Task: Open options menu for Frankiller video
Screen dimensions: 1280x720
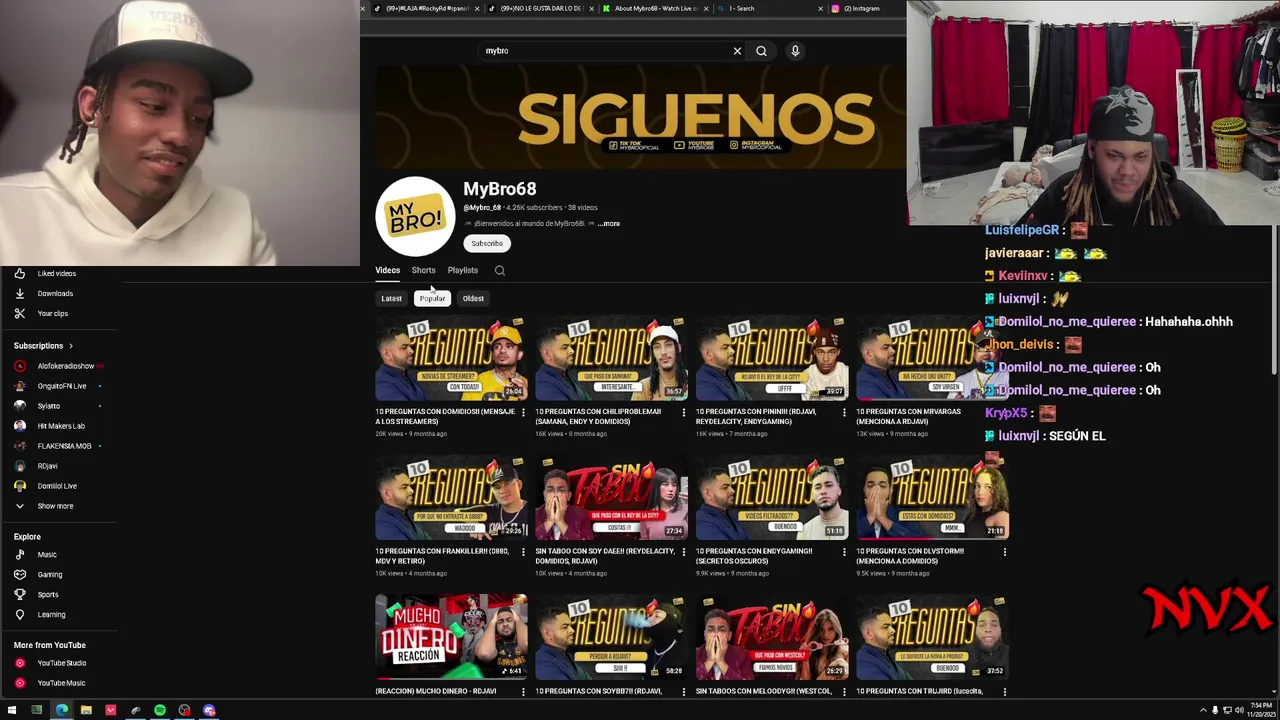Action: 523,552
